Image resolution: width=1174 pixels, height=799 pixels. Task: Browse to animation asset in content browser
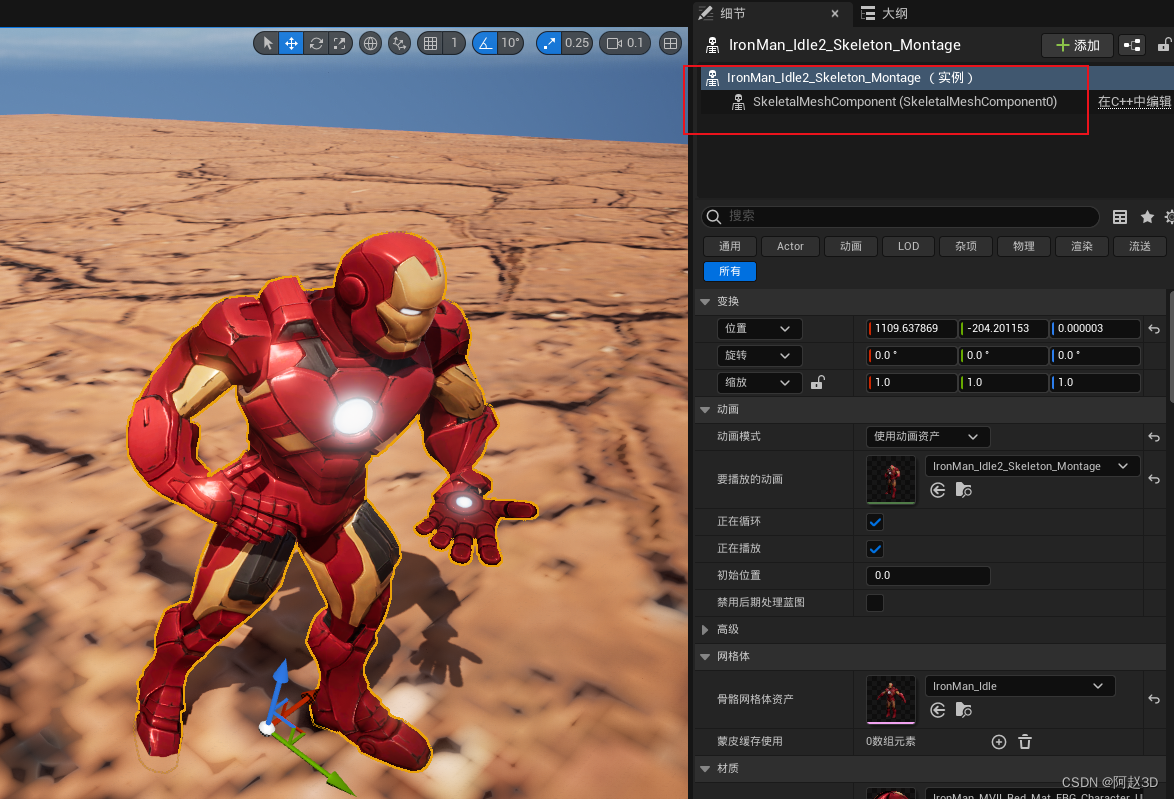964,490
